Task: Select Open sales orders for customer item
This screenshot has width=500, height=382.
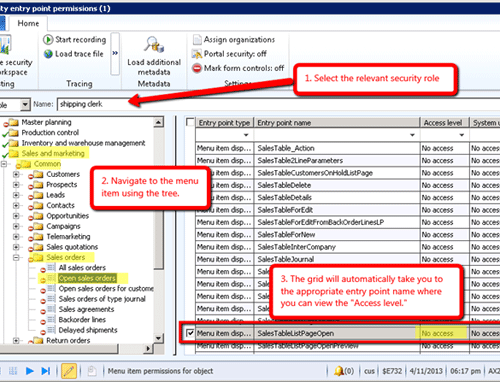Action: pos(106,288)
